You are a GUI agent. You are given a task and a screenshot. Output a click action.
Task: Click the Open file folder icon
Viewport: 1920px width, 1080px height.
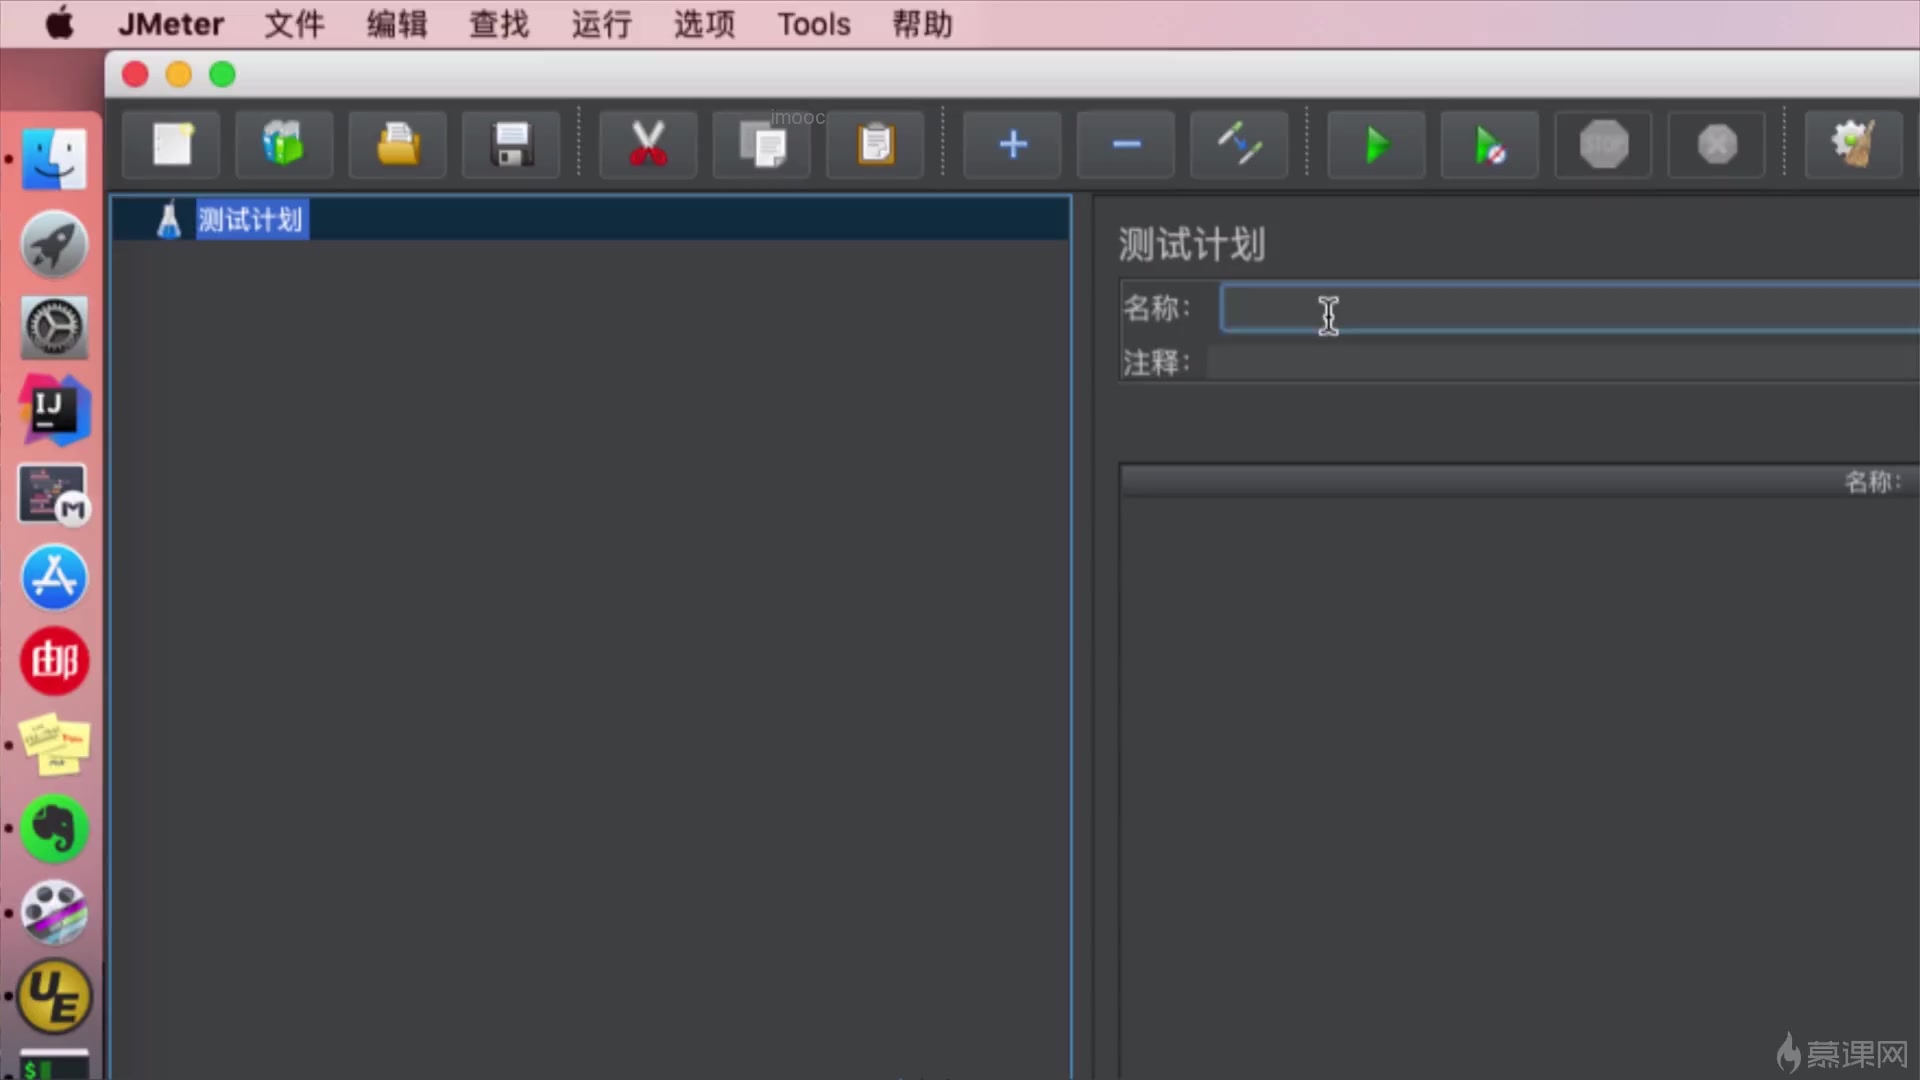(397, 145)
